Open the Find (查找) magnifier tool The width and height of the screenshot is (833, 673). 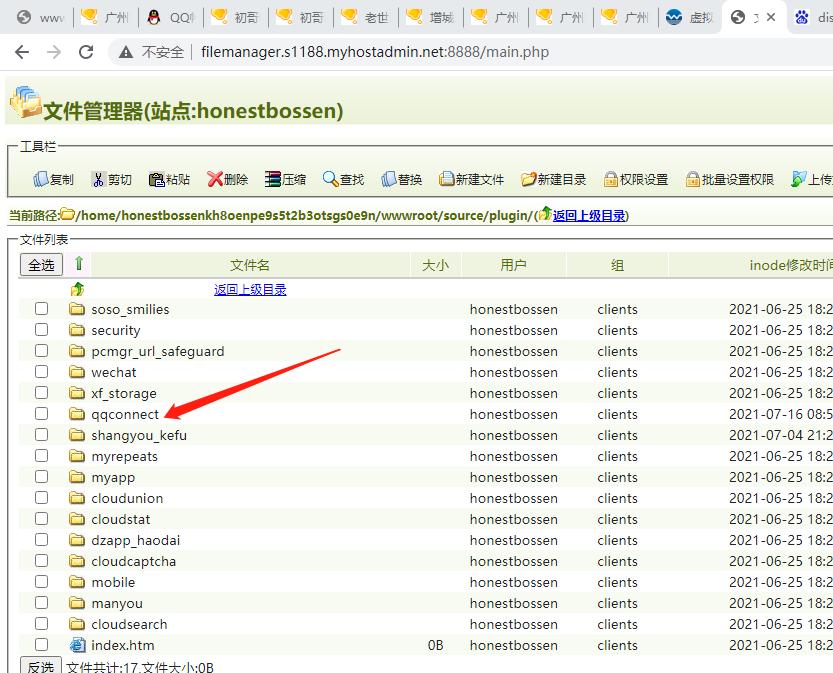343,180
